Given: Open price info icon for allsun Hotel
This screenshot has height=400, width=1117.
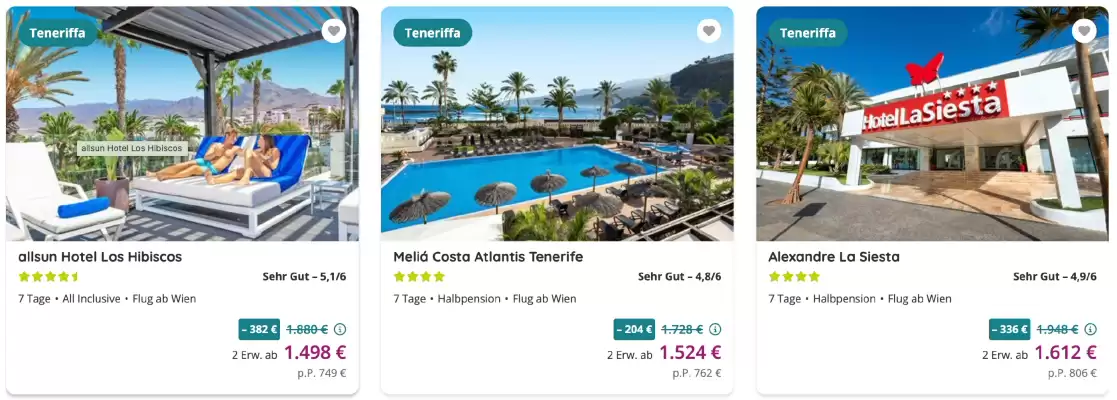Looking at the screenshot, I should tap(340, 329).
